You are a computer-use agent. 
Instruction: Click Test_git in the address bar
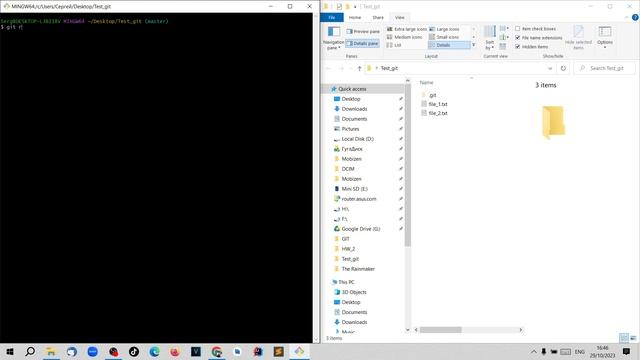point(389,68)
